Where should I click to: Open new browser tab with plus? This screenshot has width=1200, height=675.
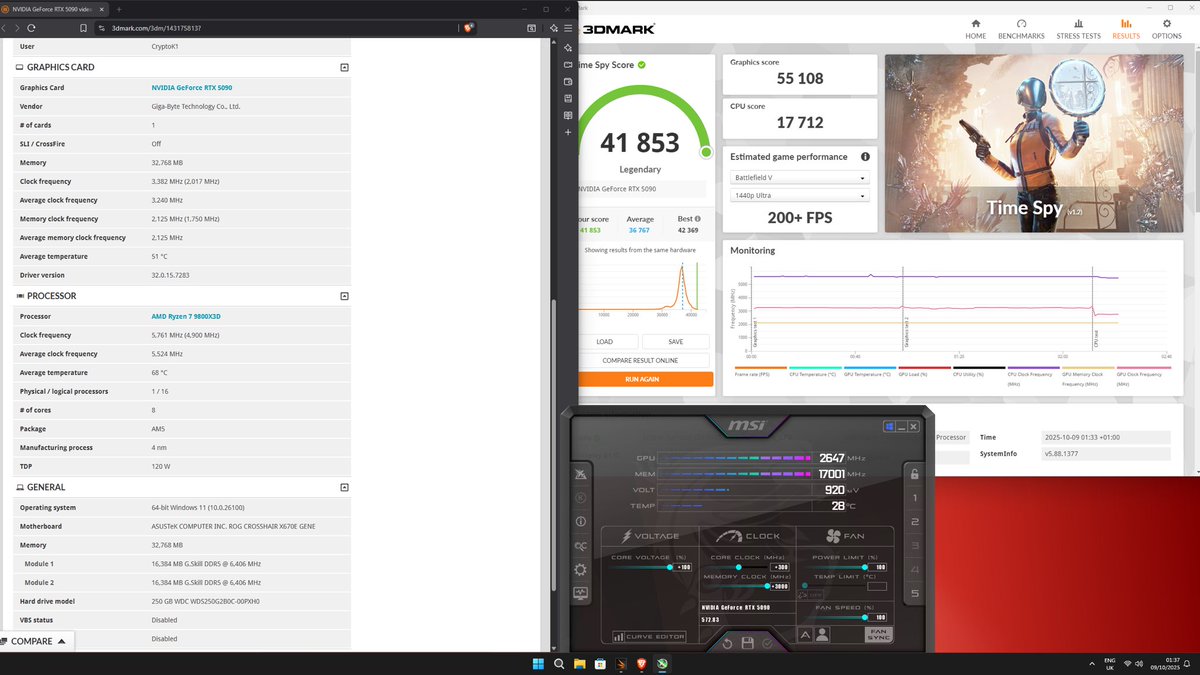(x=119, y=9)
